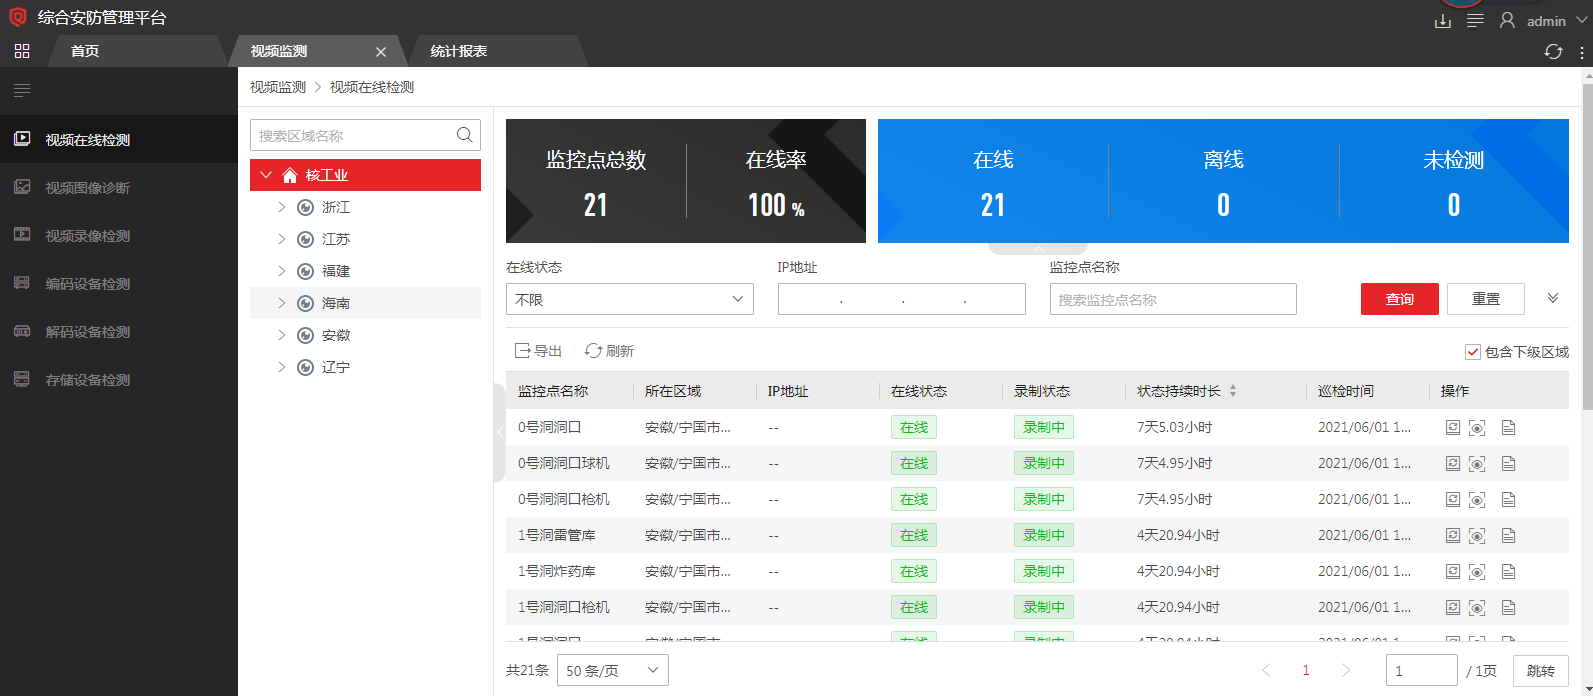Click live preview icon for 1号洞雷管库 row
1593x696 pixels.
point(1477,536)
